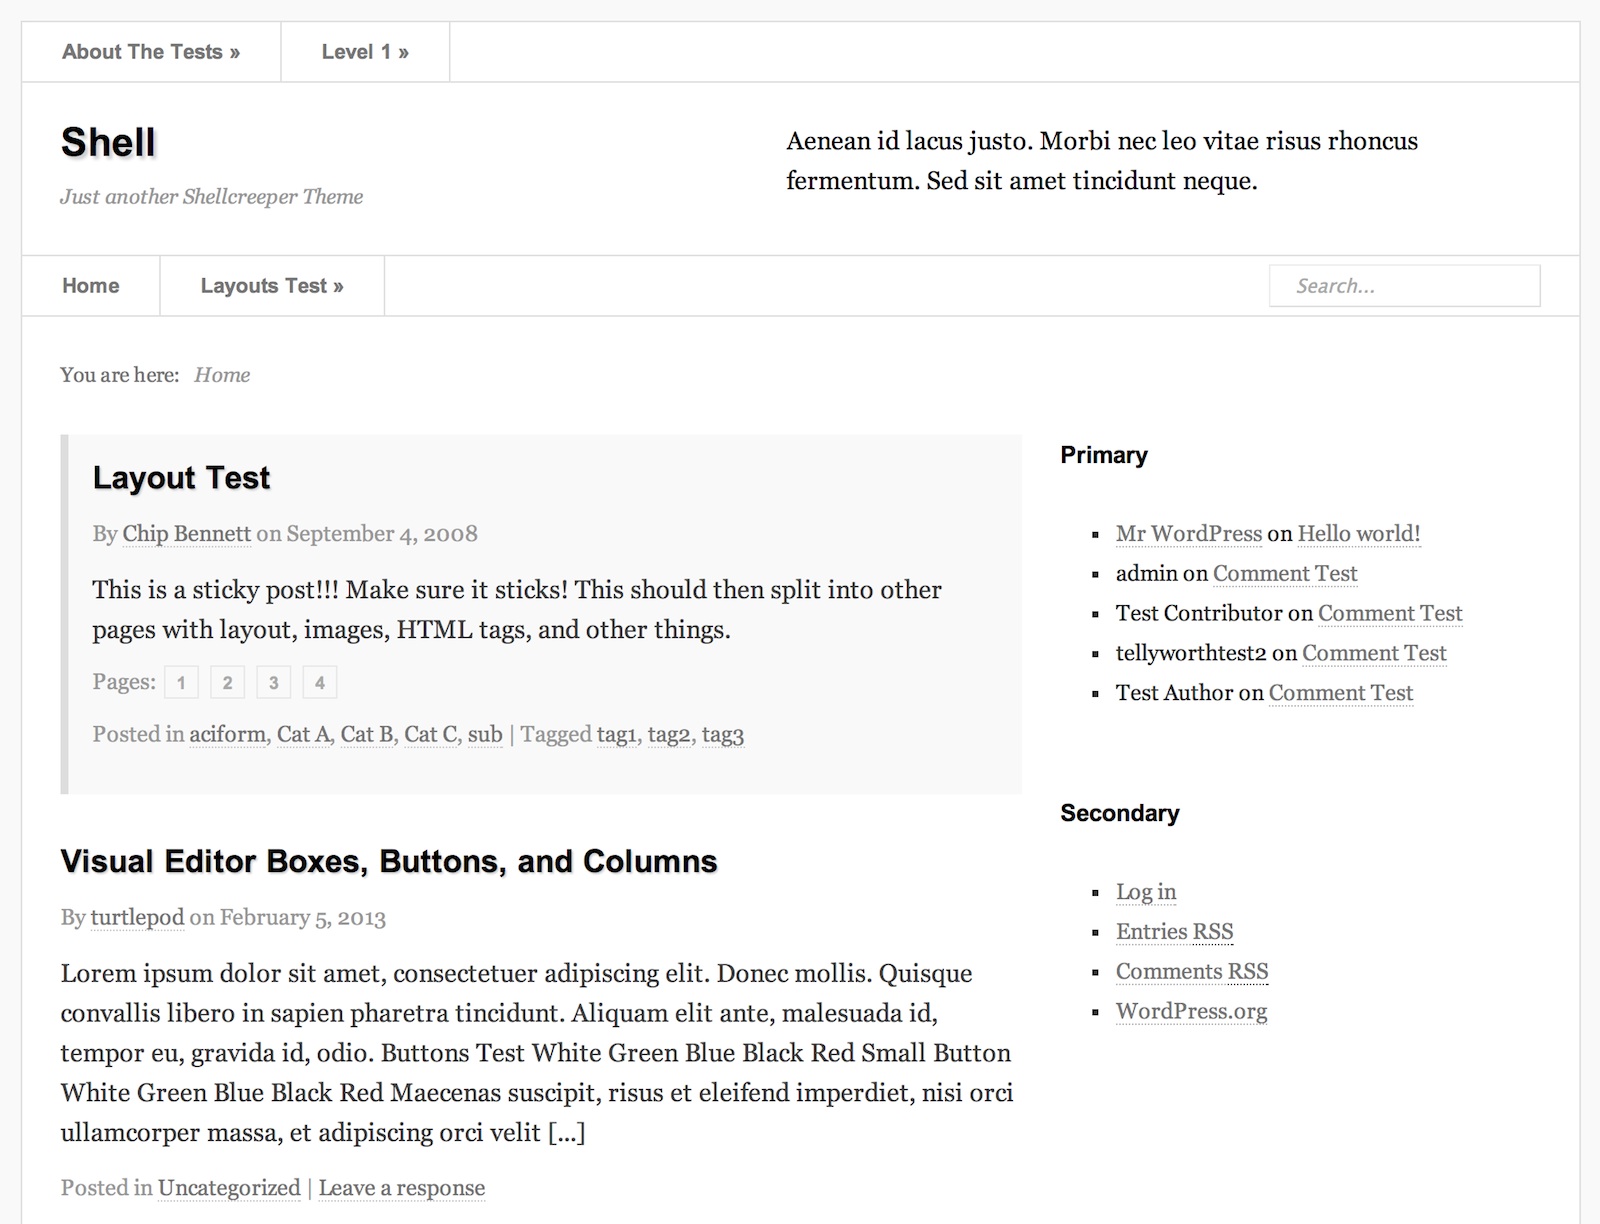The image size is (1600, 1224).
Task: View posts by turtlepod
Action: pyautogui.click(x=137, y=918)
